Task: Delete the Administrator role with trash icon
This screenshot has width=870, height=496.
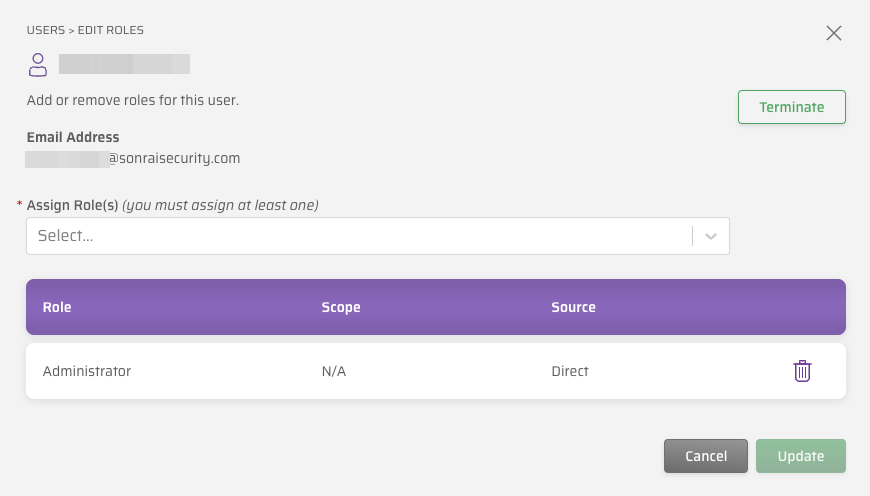Action: [x=802, y=371]
